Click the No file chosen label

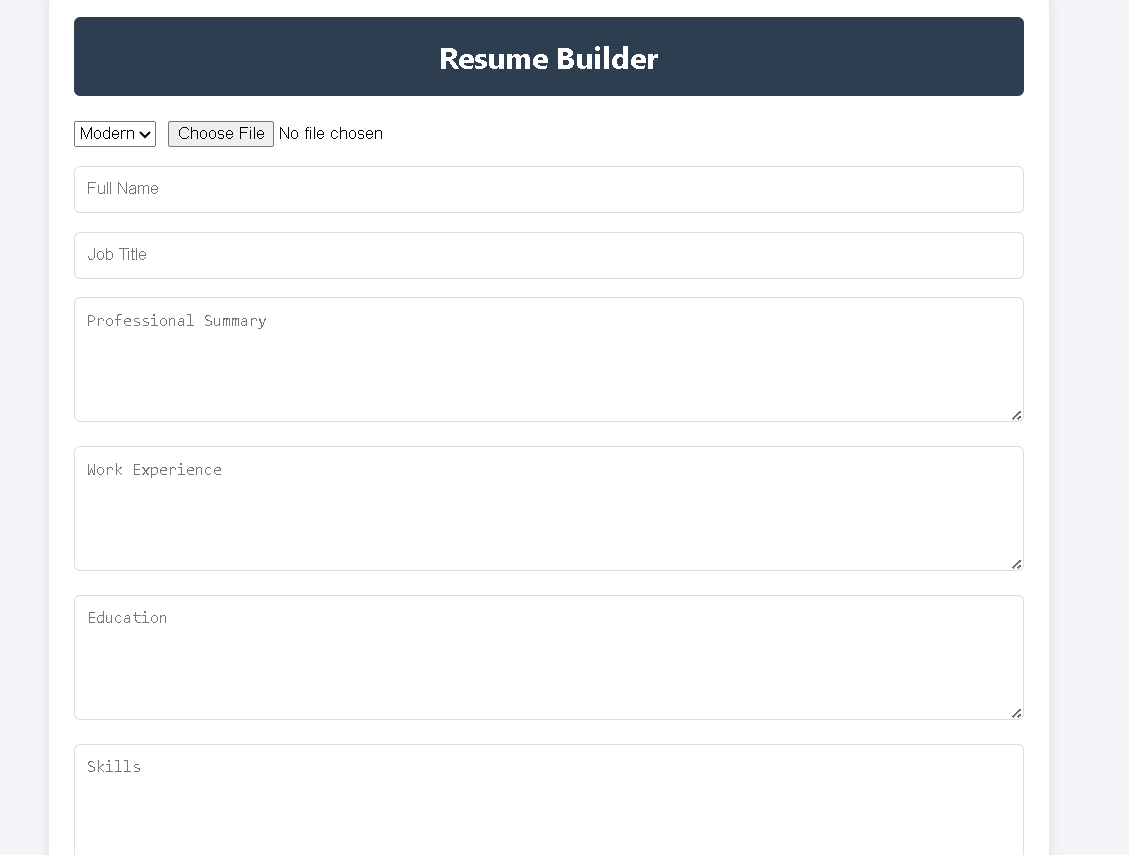(x=330, y=133)
